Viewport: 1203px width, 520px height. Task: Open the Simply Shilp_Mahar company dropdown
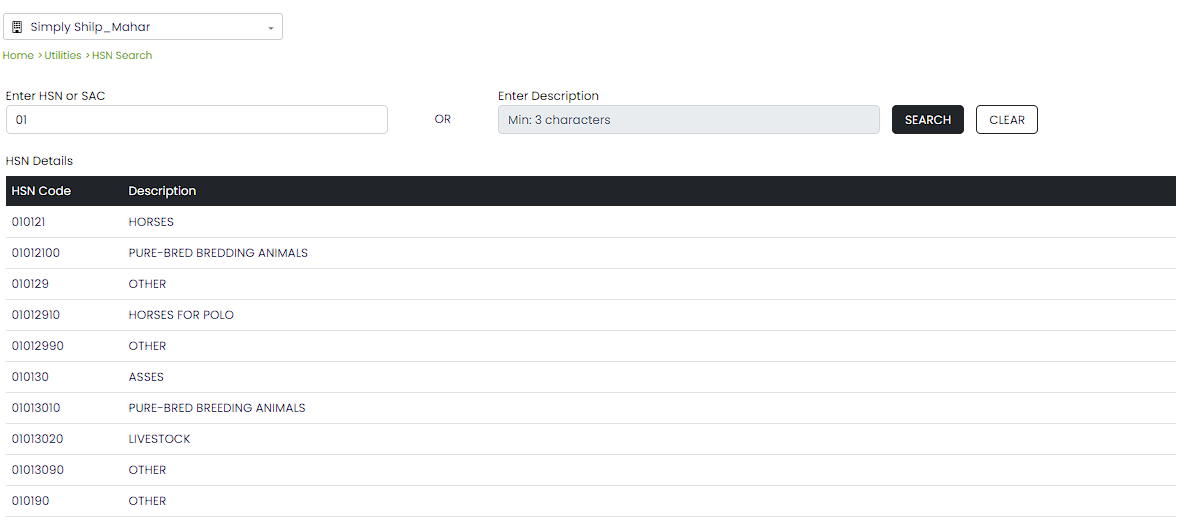coord(143,27)
